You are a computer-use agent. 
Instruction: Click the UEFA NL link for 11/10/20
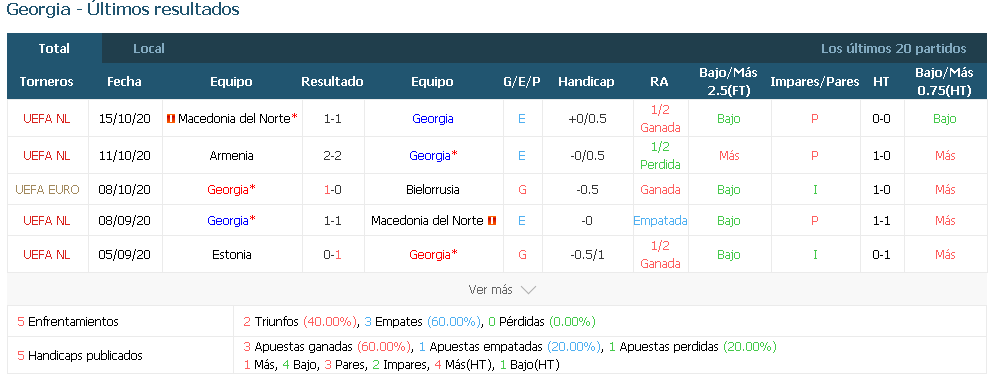click(47, 155)
